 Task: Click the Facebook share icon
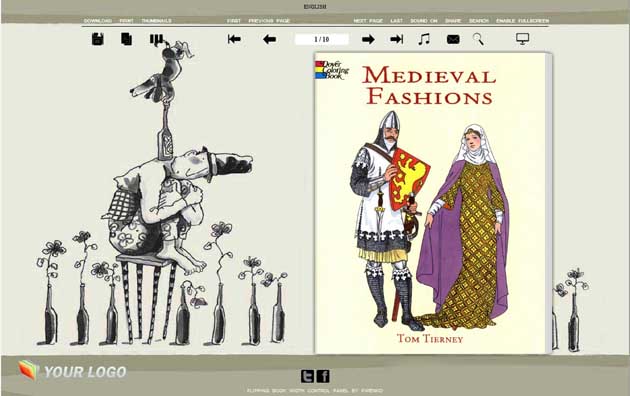(323, 376)
